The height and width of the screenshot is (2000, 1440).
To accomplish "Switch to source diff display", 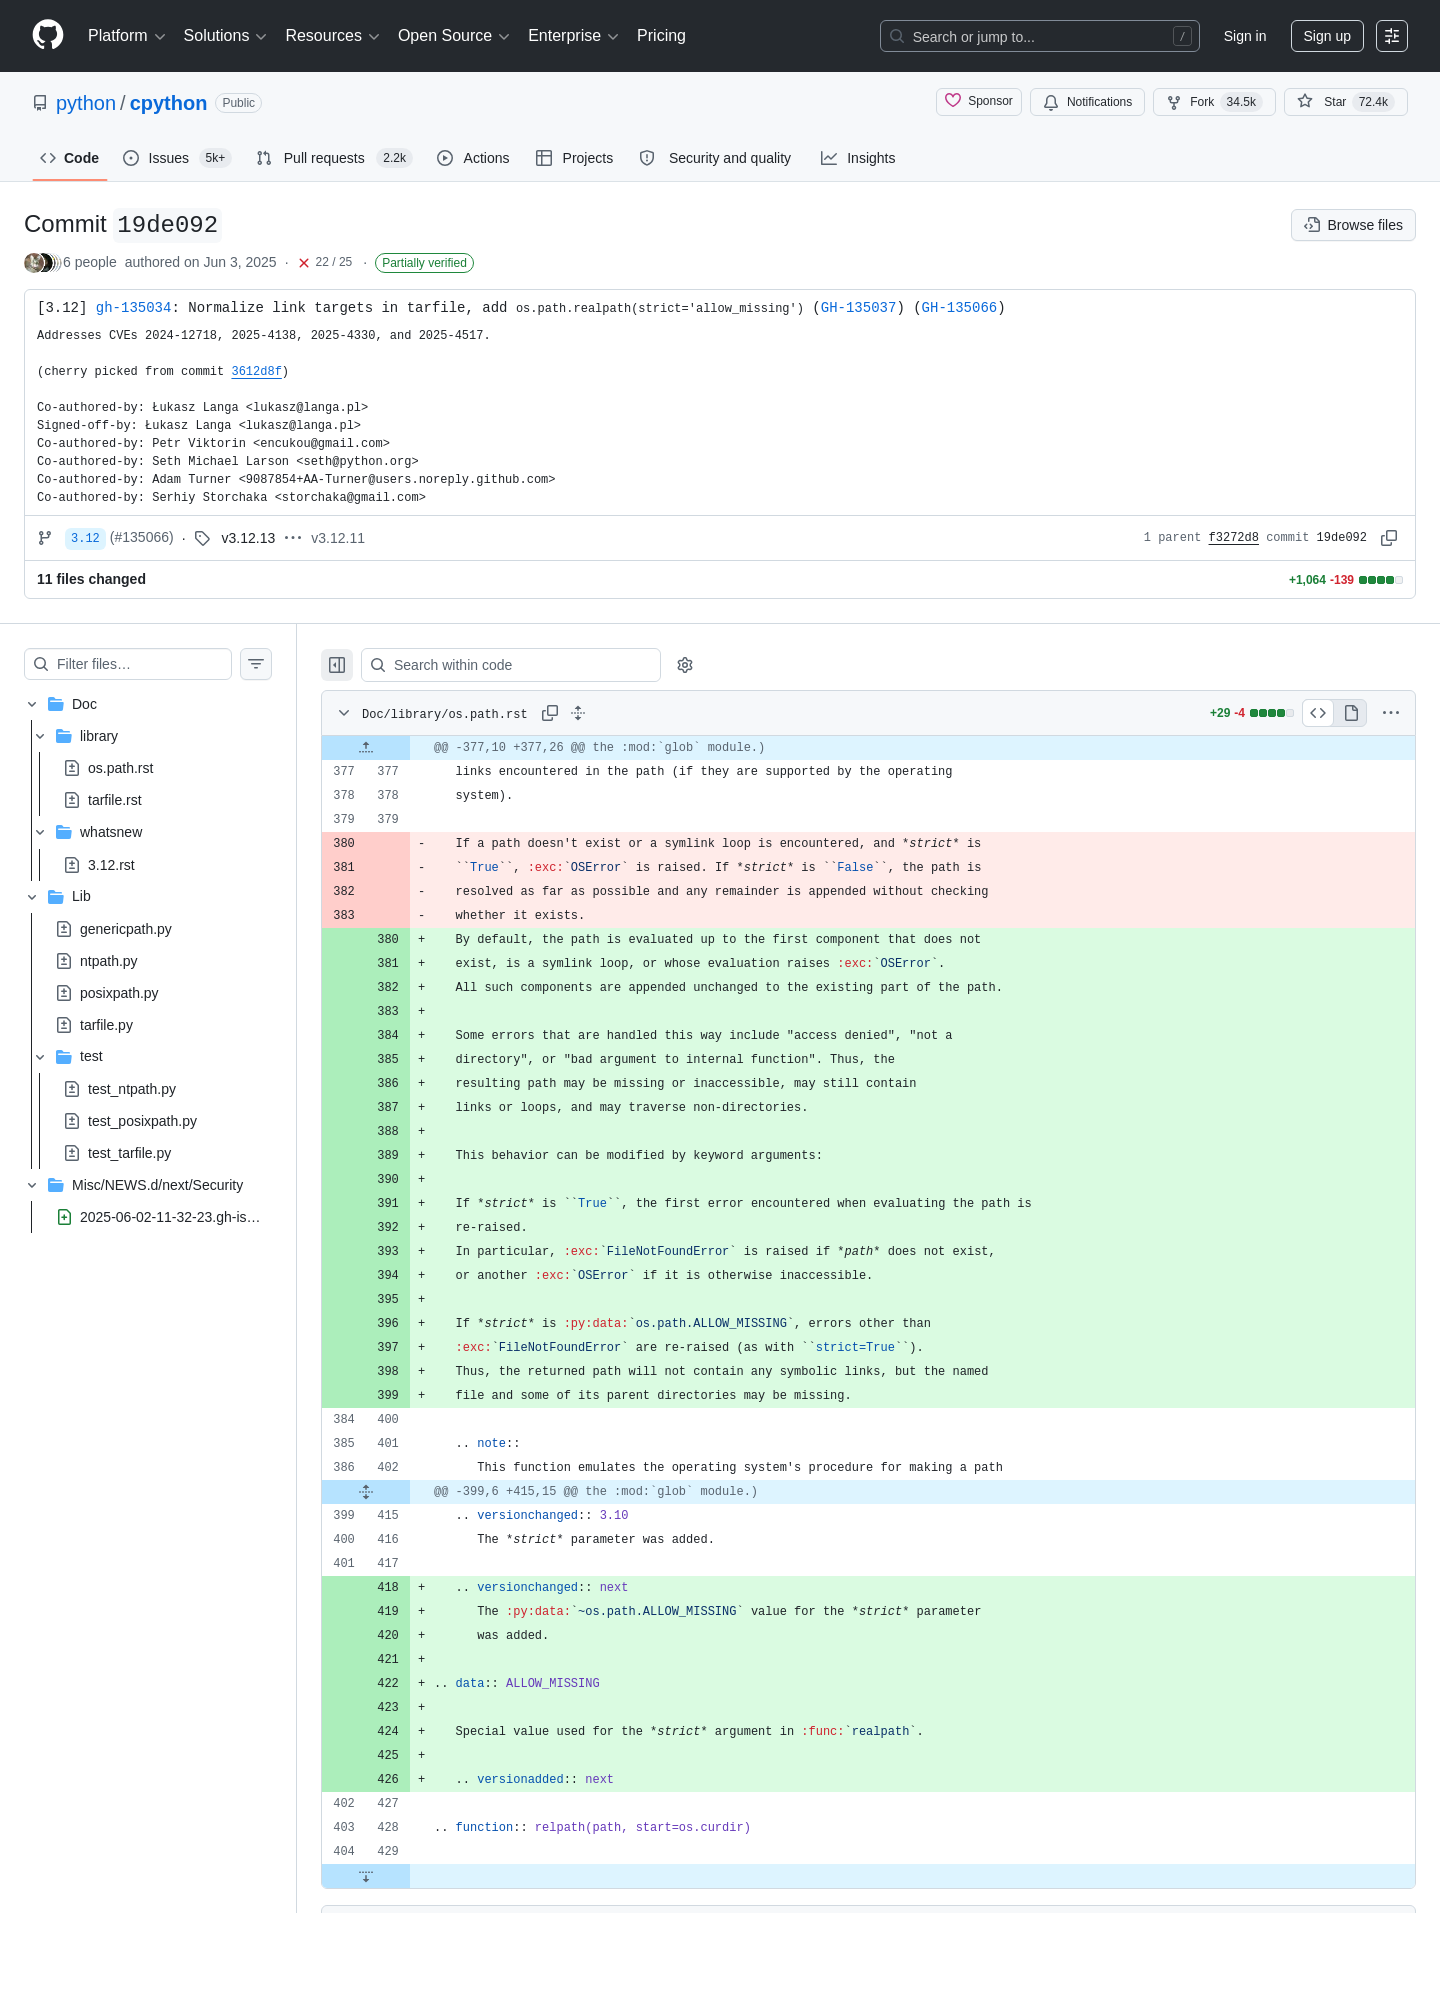I will [1318, 713].
